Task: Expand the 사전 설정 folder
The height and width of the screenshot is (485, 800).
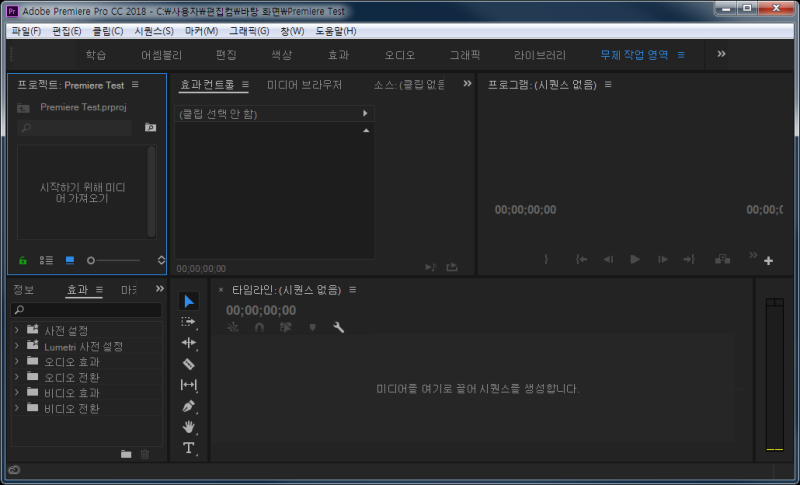Action: click(x=16, y=330)
